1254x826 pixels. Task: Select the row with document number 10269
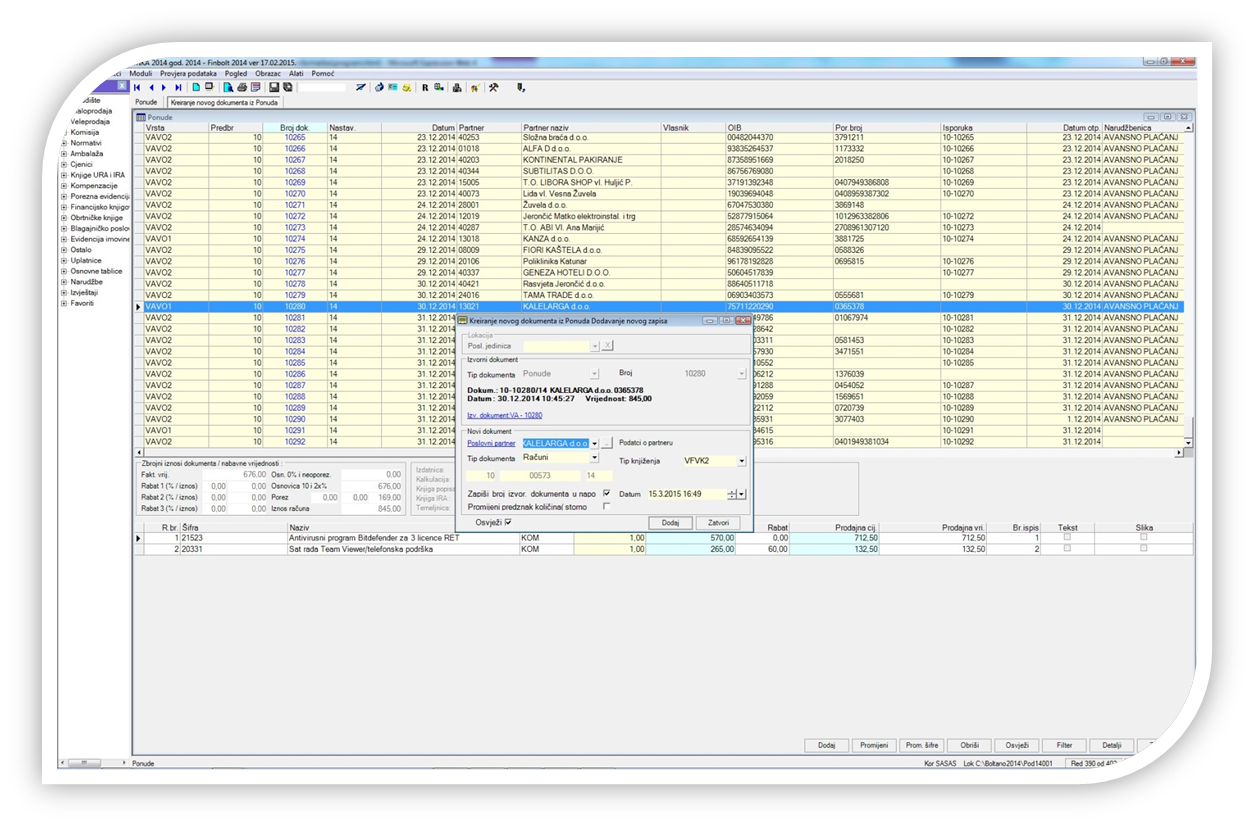[x=295, y=183]
